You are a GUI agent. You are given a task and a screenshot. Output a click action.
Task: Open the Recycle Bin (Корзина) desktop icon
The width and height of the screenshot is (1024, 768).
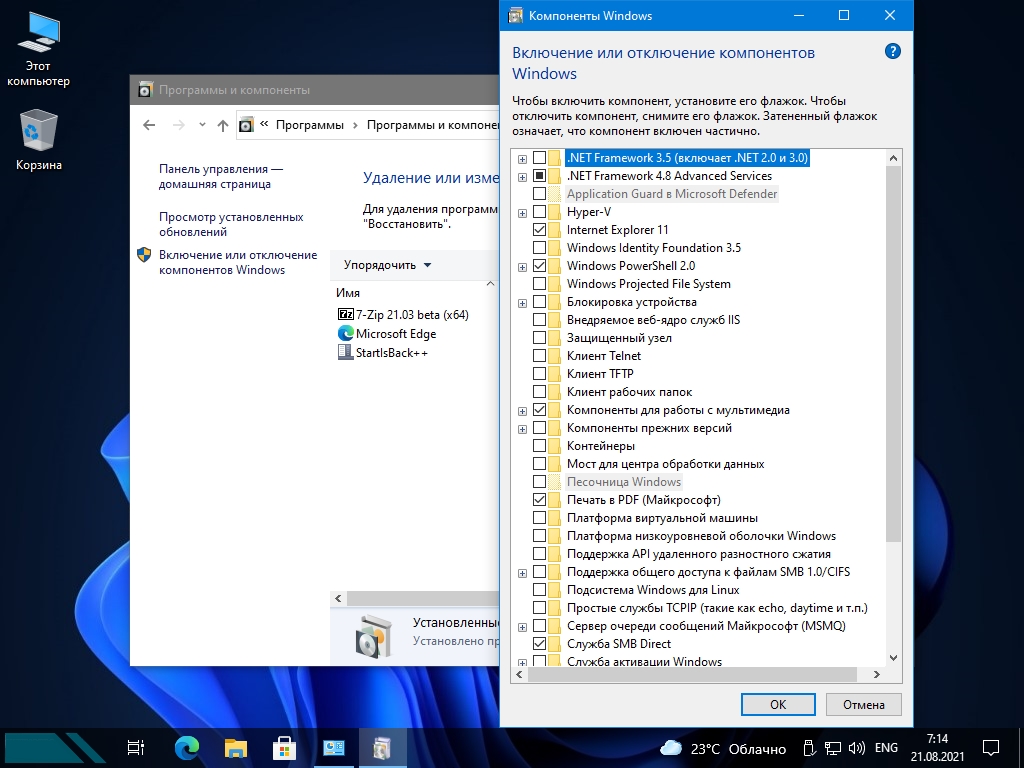[x=39, y=133]
